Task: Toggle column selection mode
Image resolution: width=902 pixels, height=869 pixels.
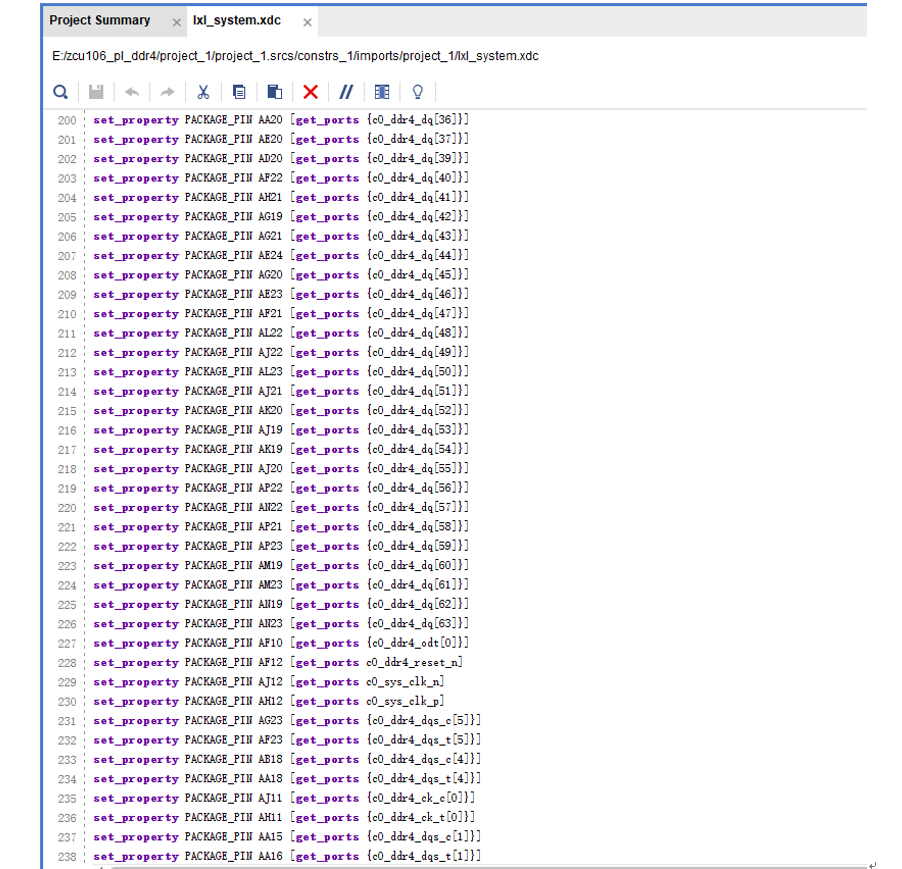Action: point(381,92)
